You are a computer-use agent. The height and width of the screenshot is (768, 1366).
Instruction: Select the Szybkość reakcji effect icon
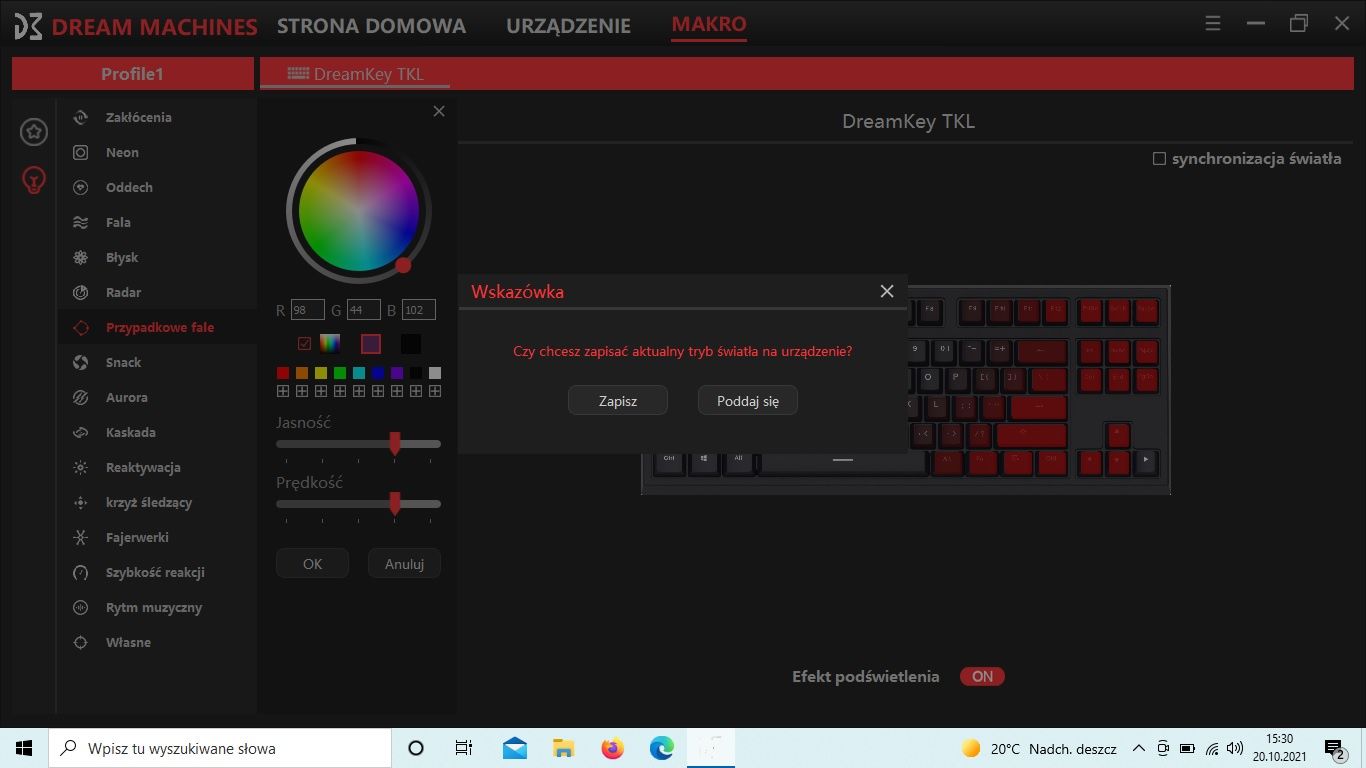(81, 572)
